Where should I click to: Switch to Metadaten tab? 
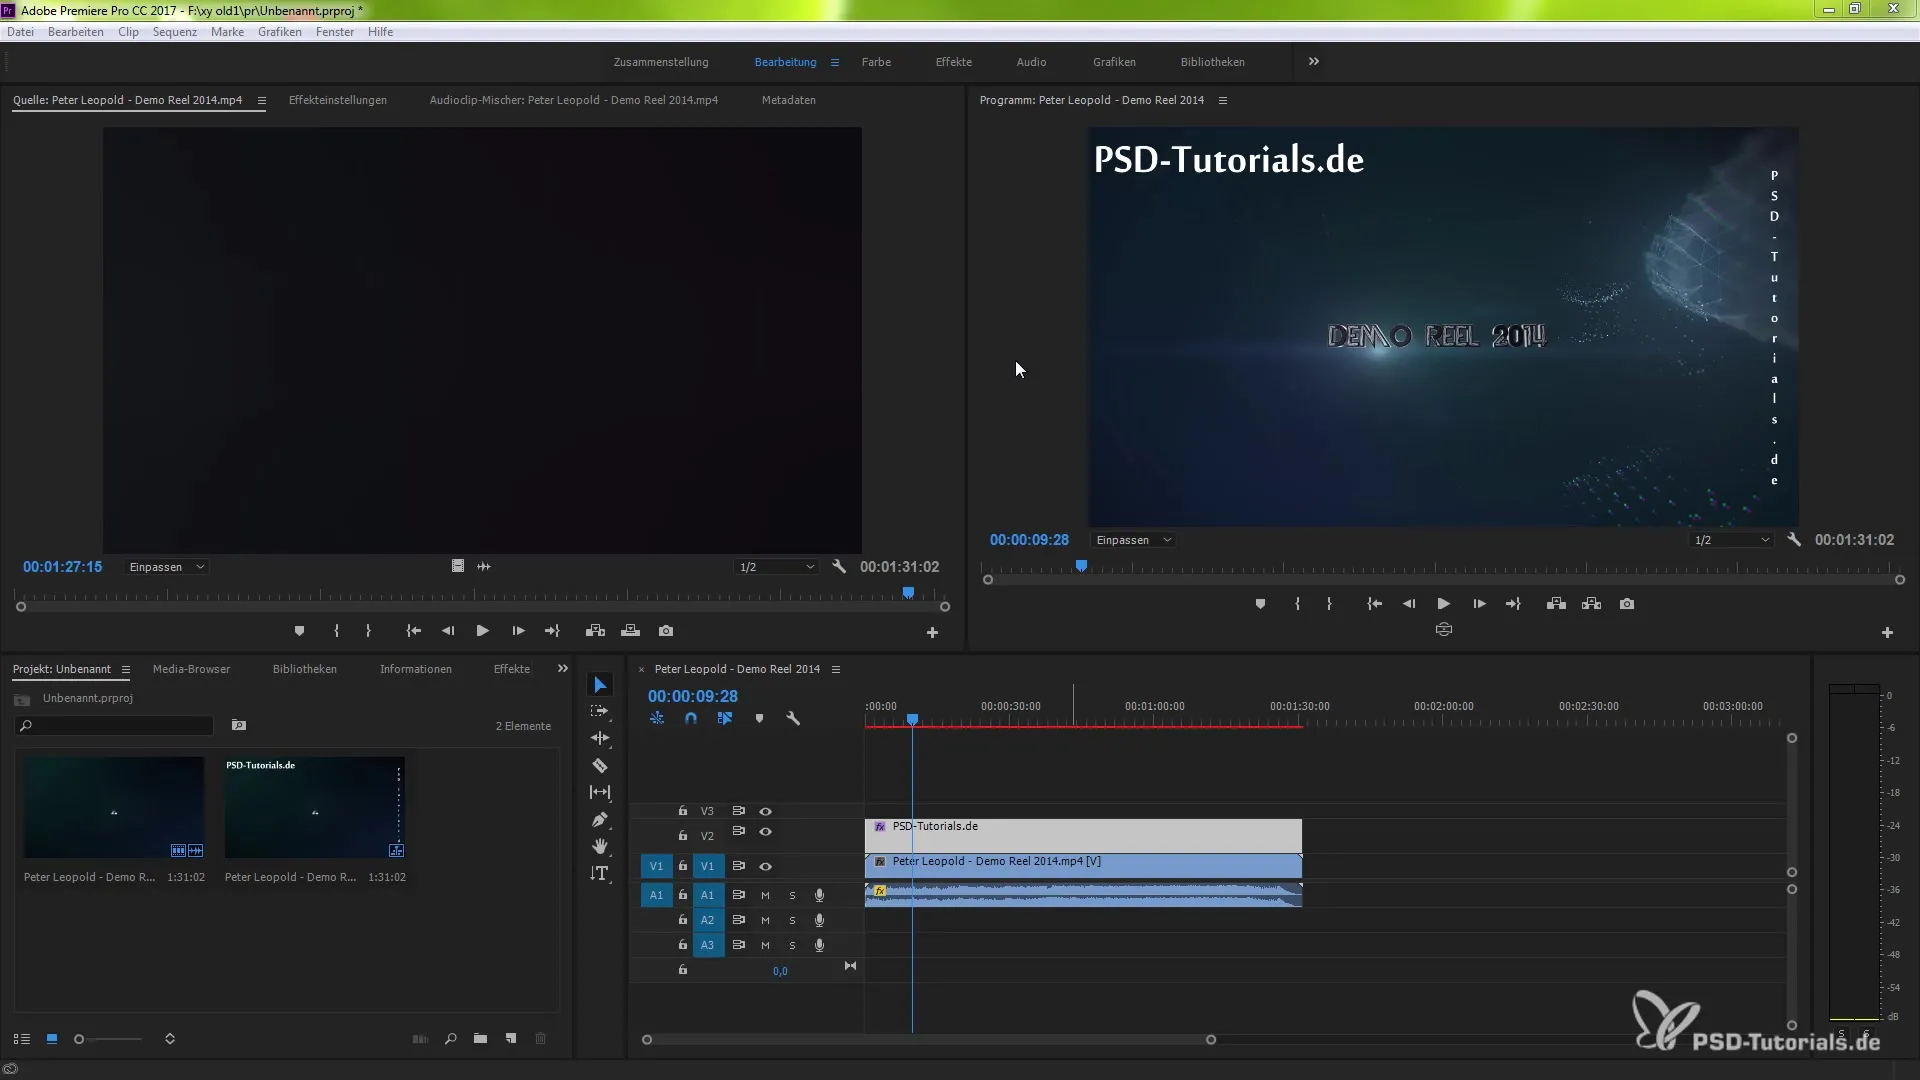(789, 100)
